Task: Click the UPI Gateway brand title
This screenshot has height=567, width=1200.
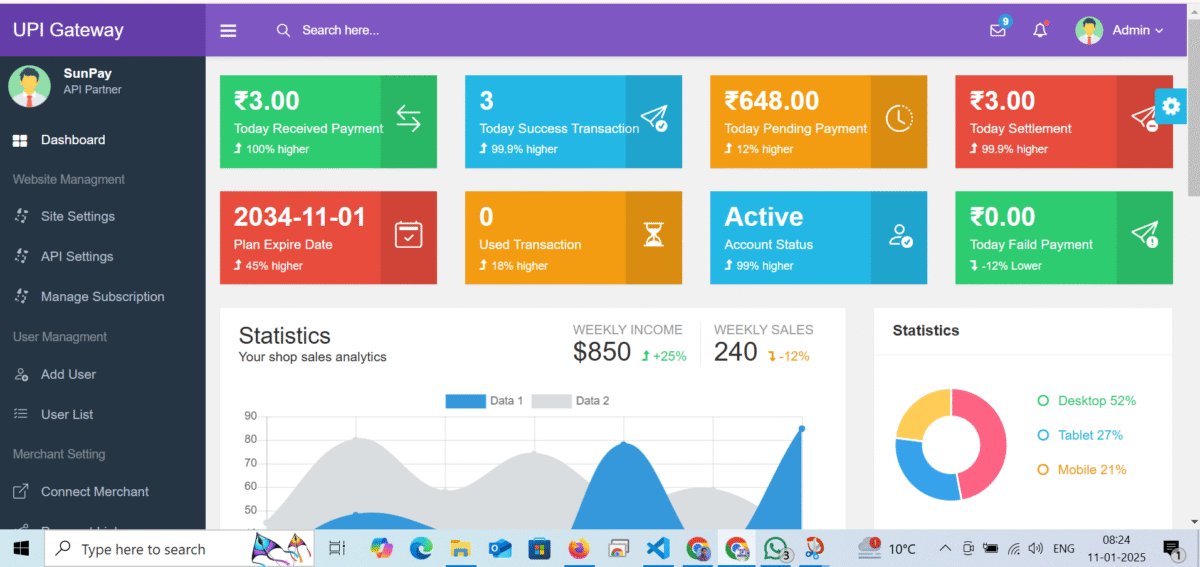Action: (x=68, y=30)
